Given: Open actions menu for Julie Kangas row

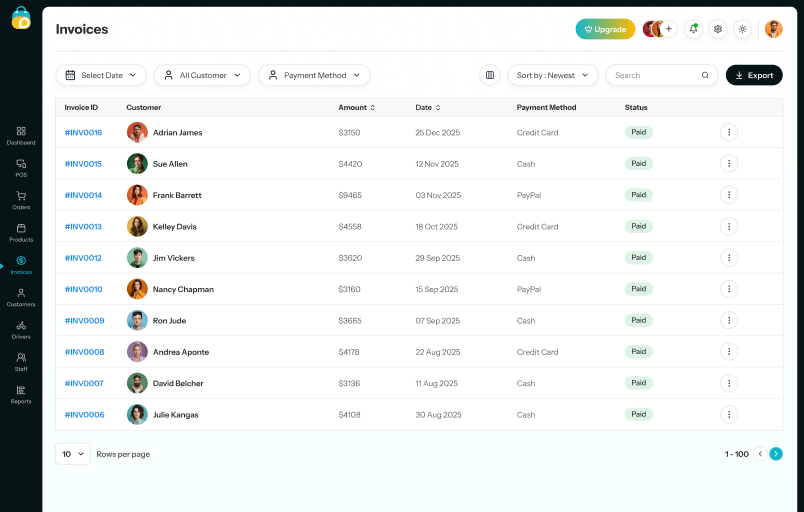Looking at the screenshot, I should coord(729,415).
